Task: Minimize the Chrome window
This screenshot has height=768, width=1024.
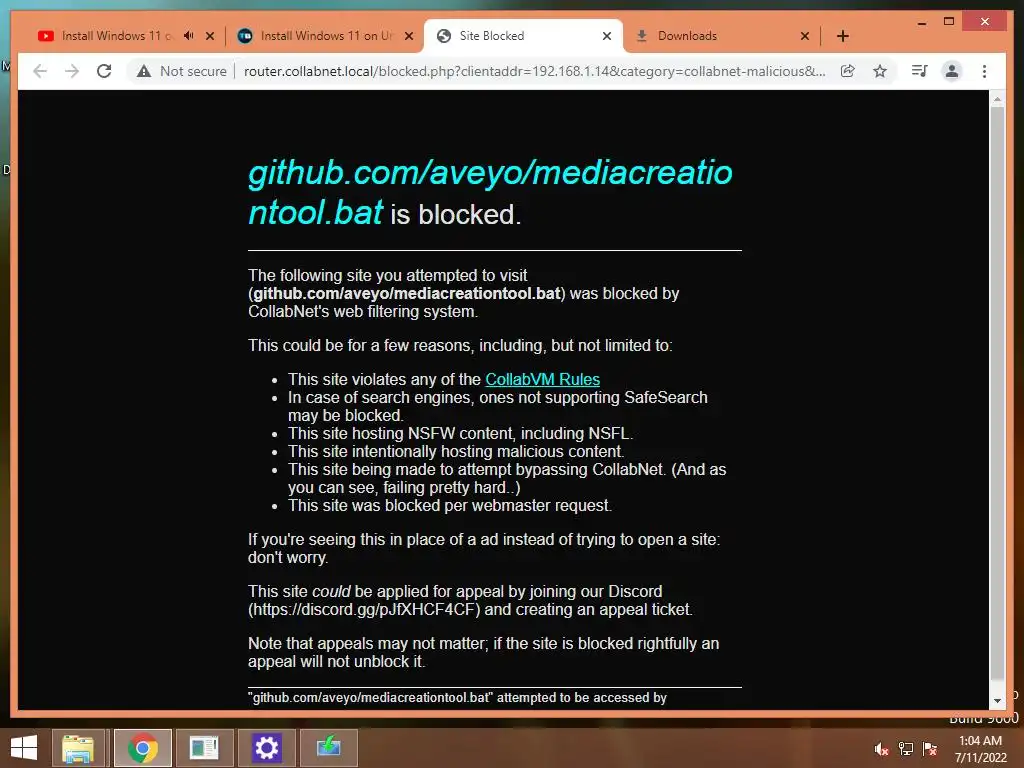Action: pyautogui.click(x=921, y=22)
